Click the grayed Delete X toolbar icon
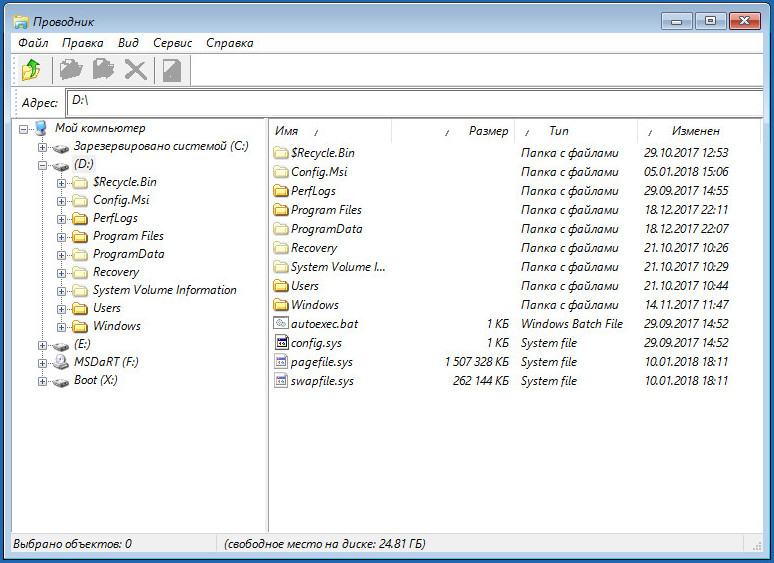This screenshot has width=774, height=563. pos(136,70)
